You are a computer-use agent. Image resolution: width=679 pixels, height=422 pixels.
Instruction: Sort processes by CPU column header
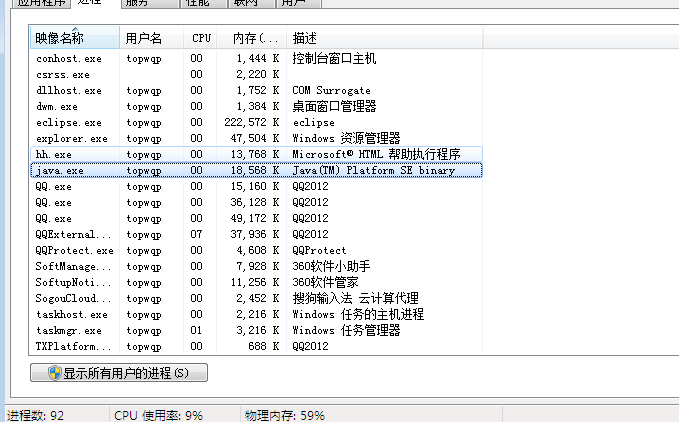point(200,38)
